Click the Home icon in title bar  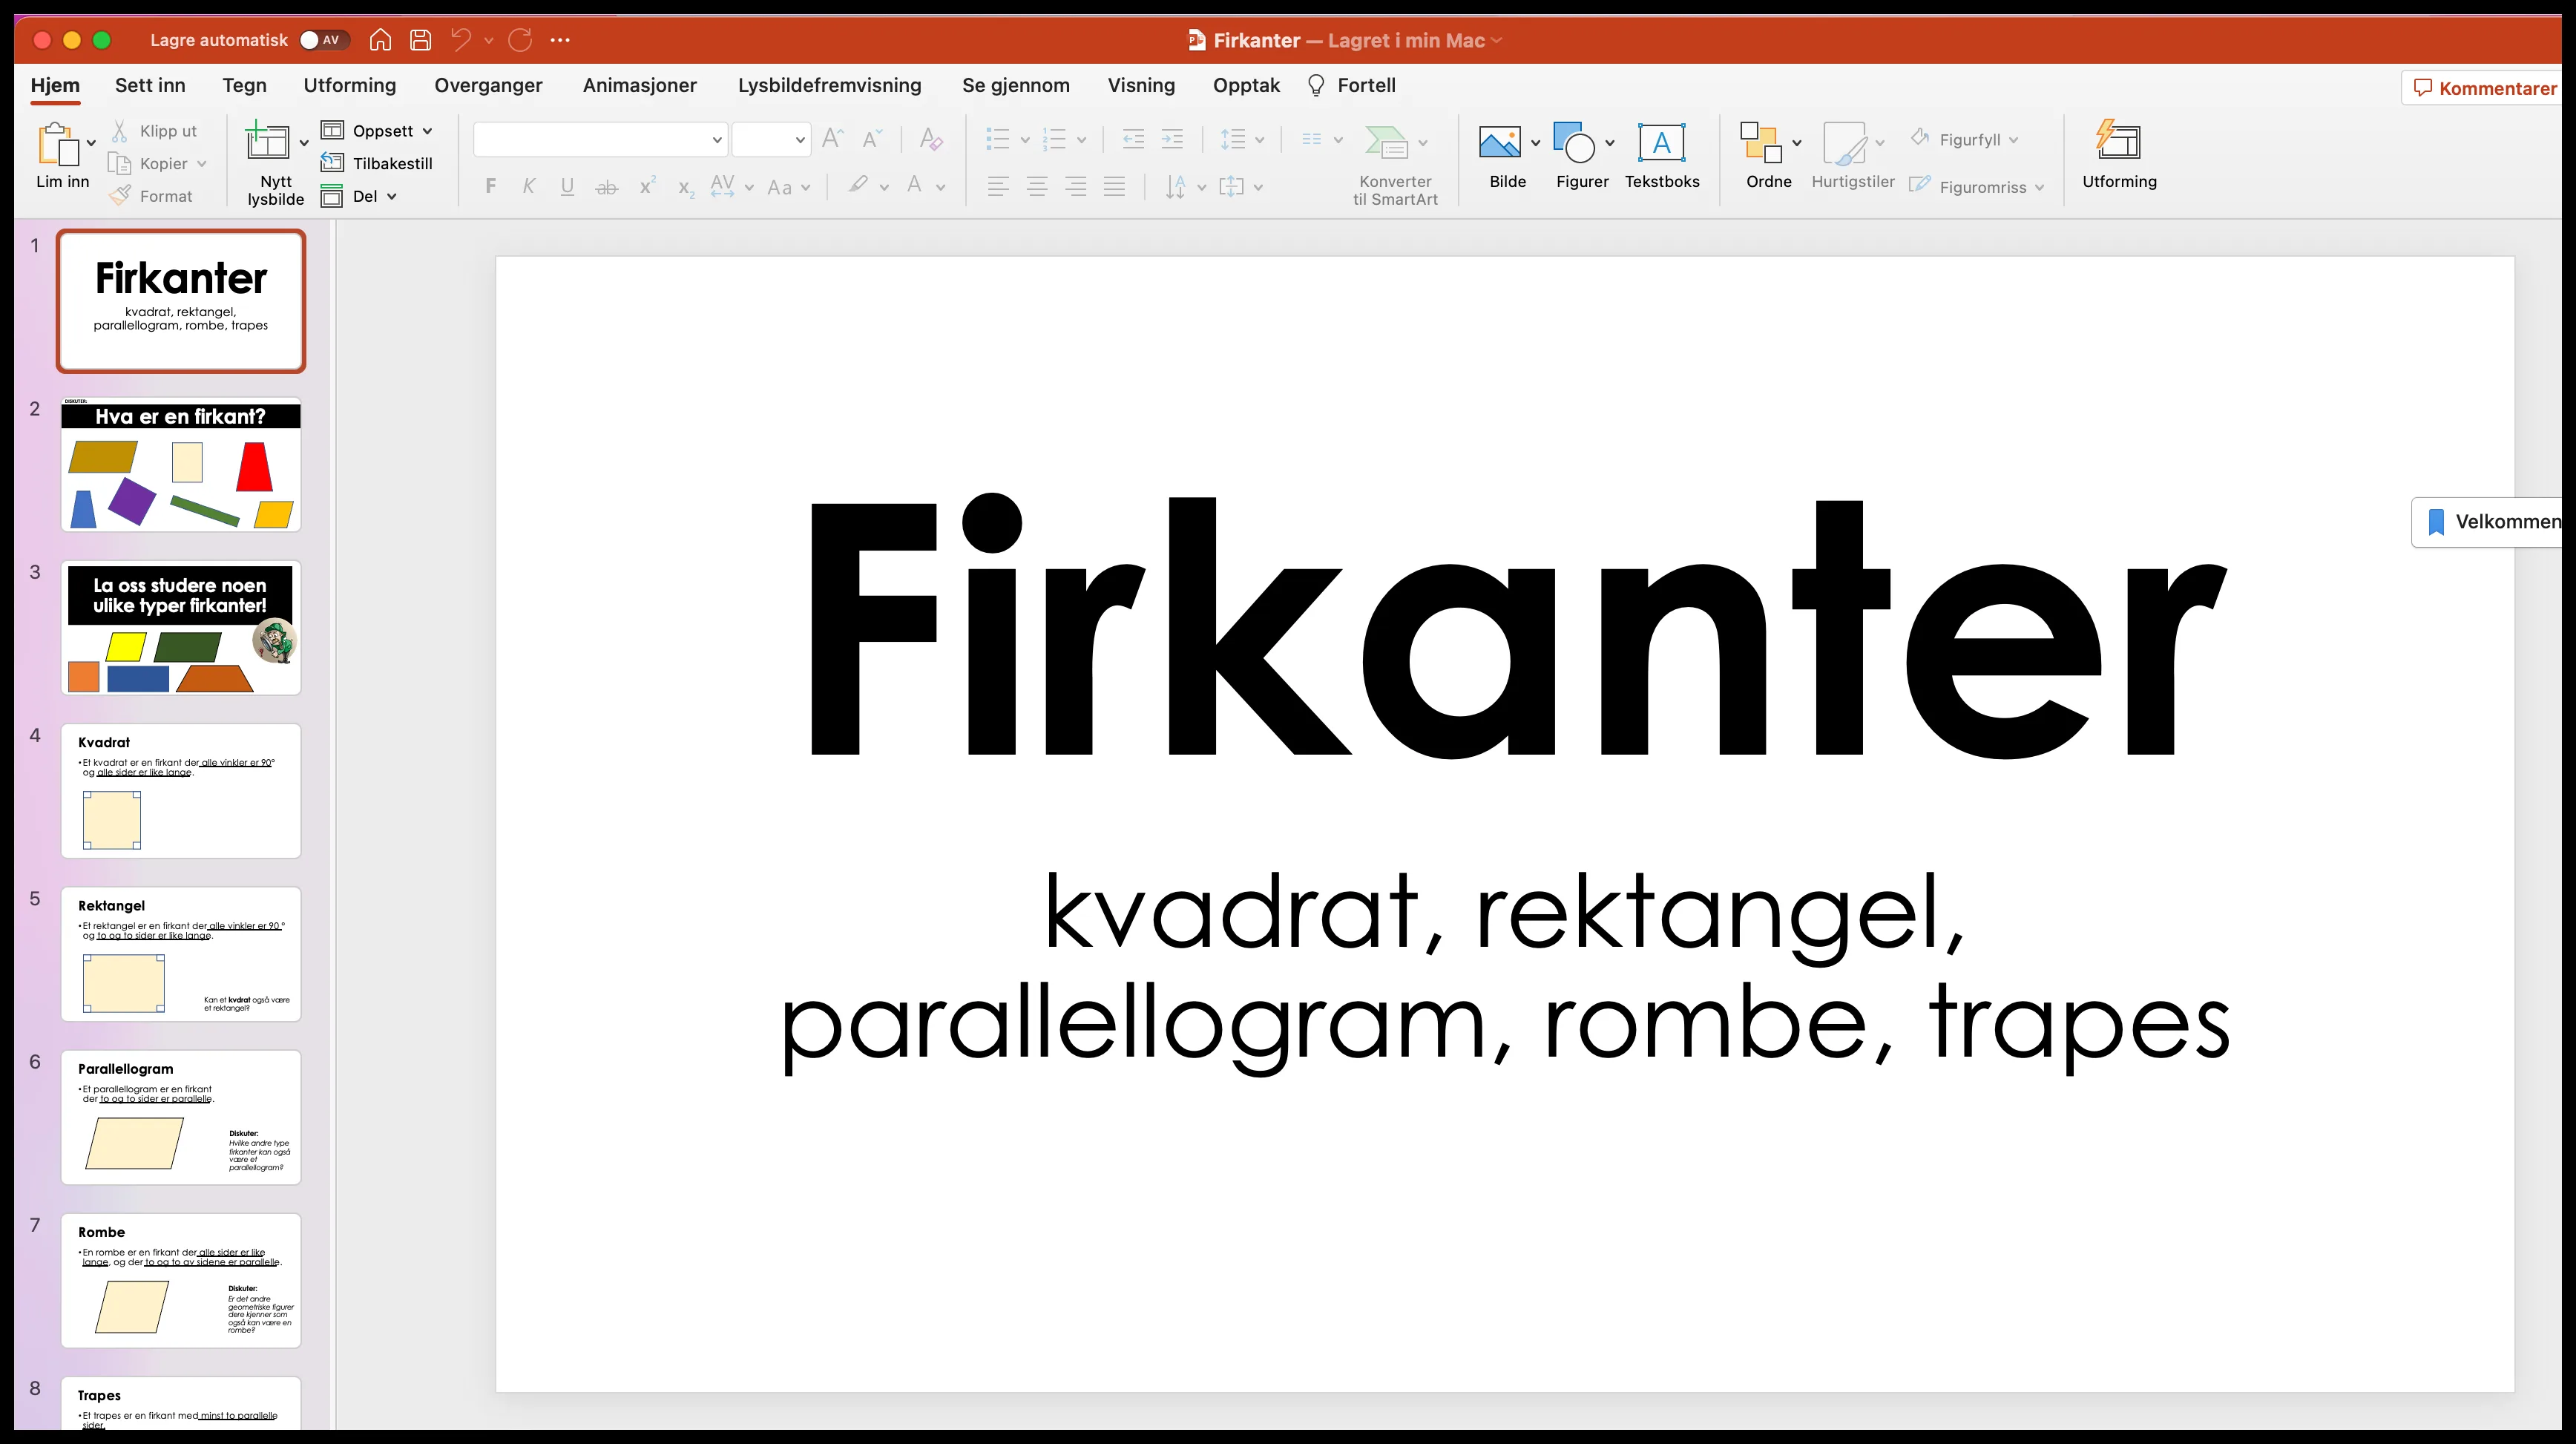click(380, 40)
